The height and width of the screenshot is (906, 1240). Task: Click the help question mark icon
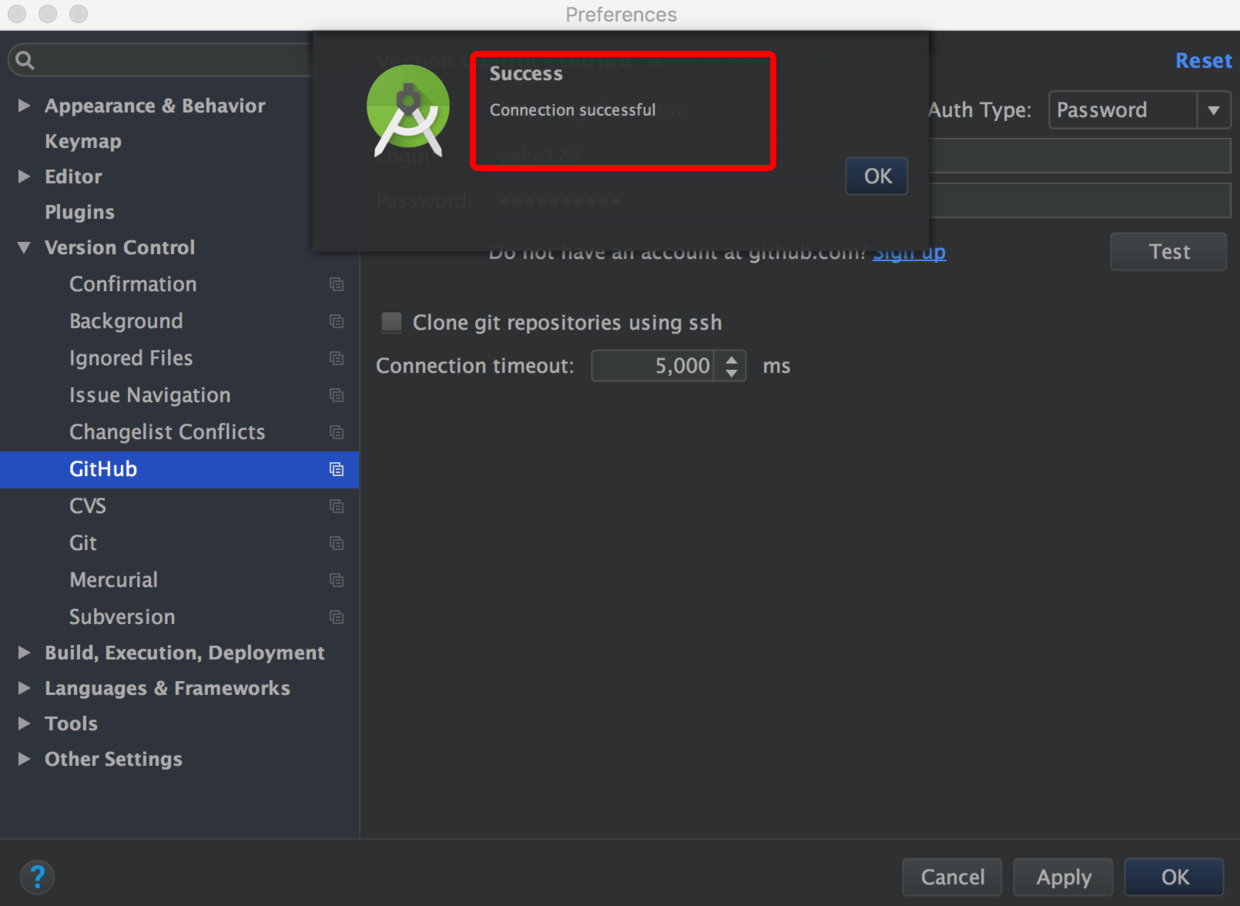37,877
